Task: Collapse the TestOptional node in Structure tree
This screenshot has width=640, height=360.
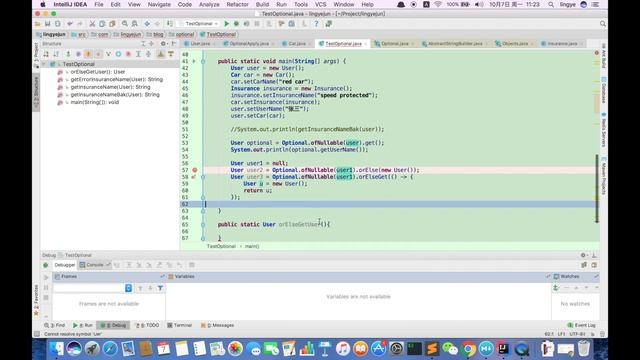Action: pyautogui.click(x=44, y=64)
